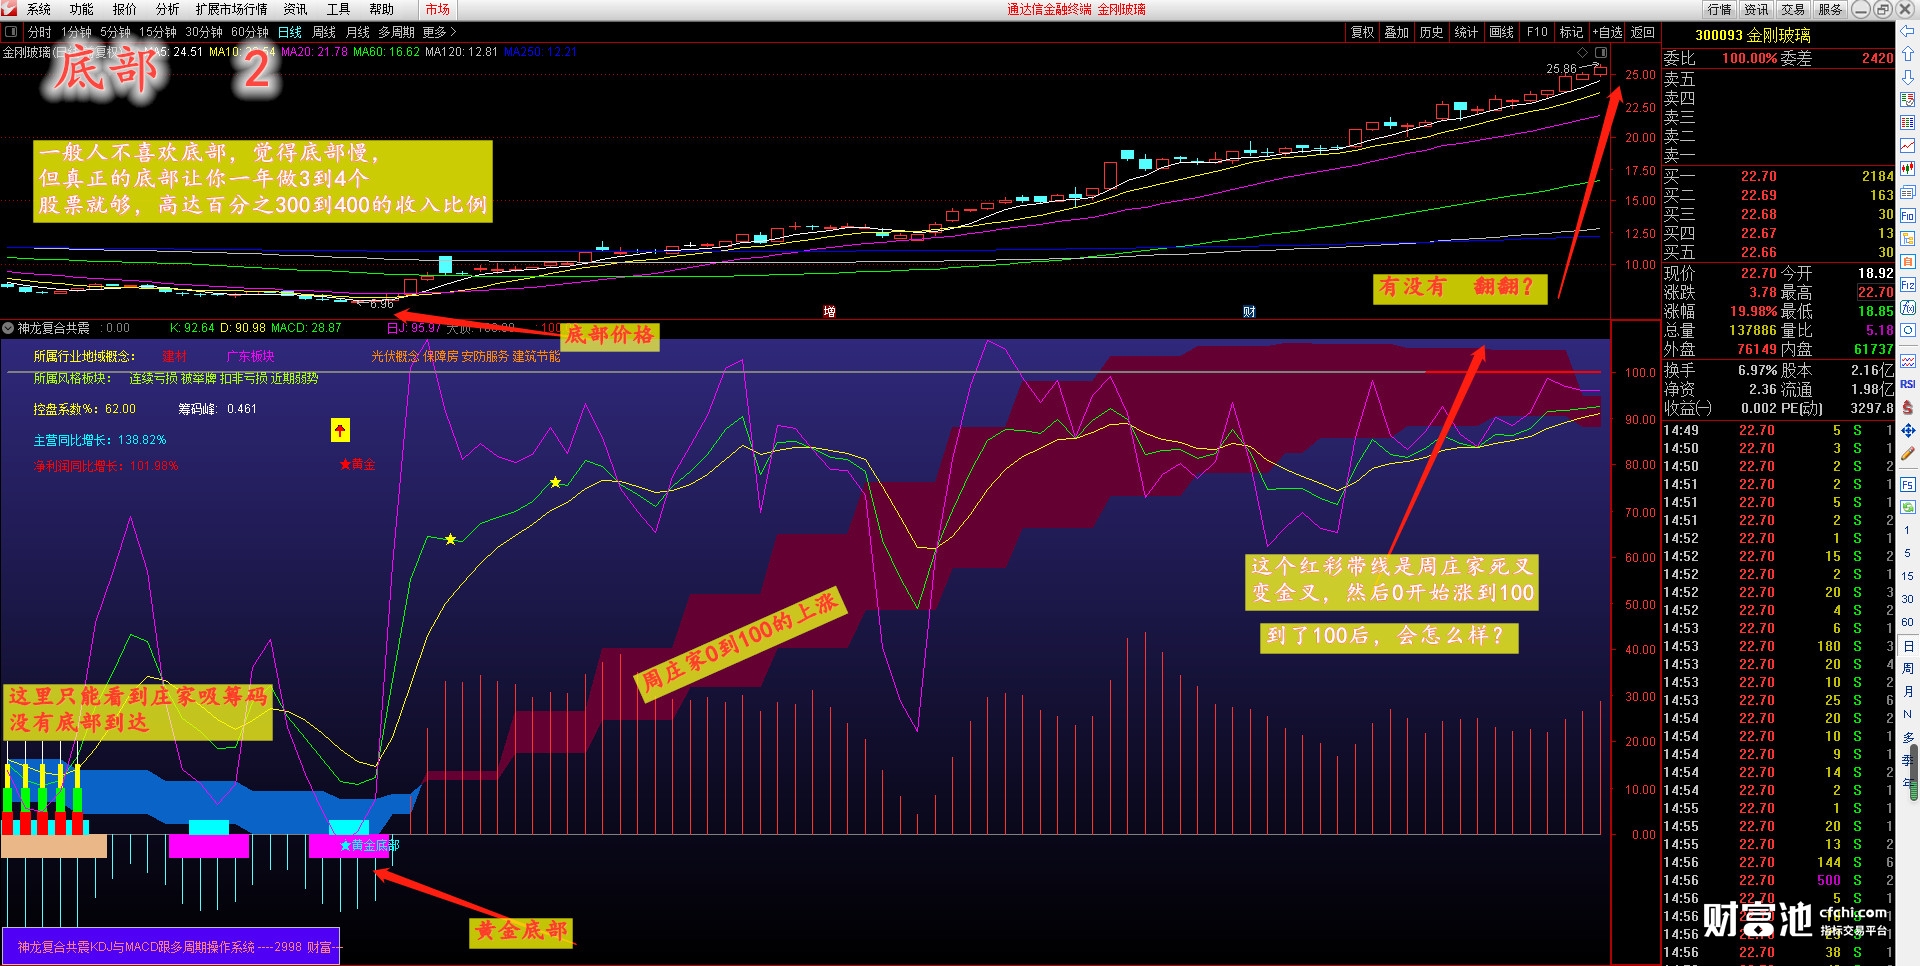Click the 市场 tab

(x=438, y=9)
